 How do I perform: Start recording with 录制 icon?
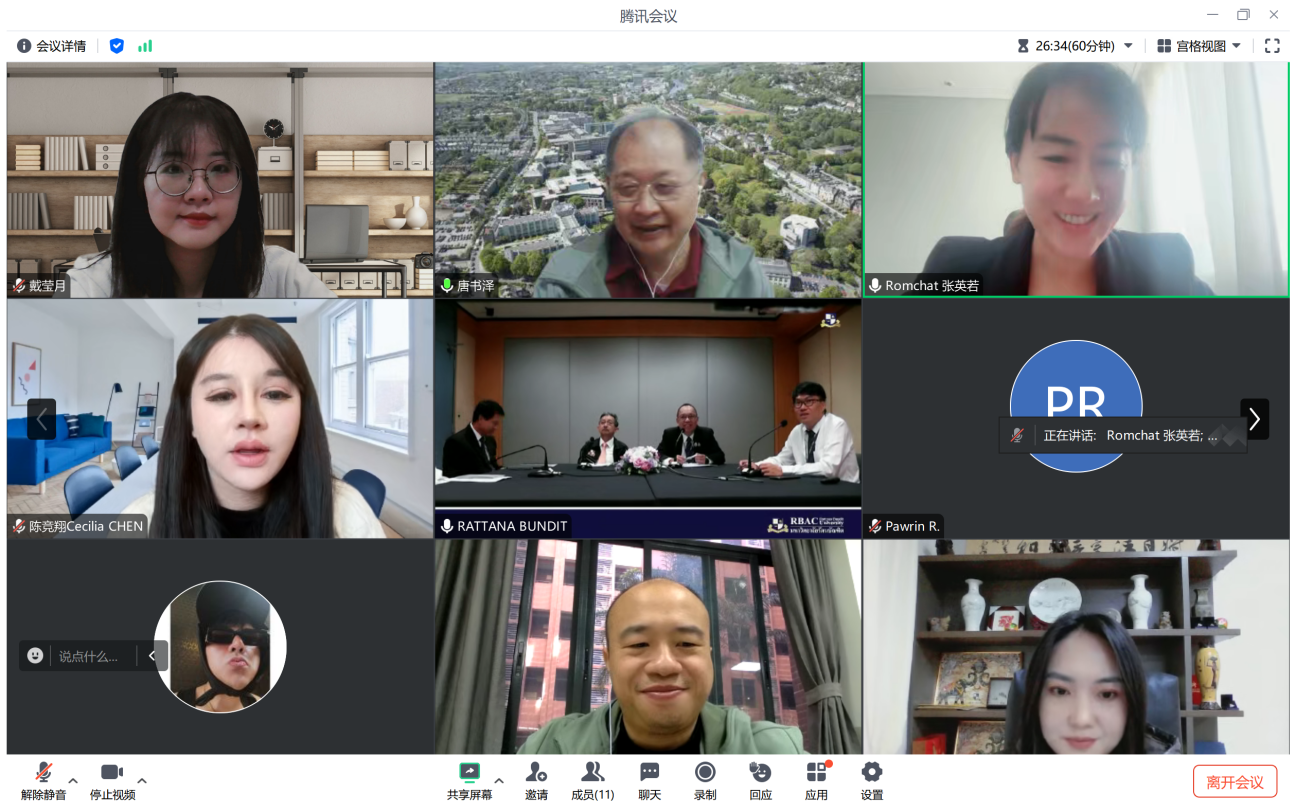pyautogui.click(x=705, y=772)
